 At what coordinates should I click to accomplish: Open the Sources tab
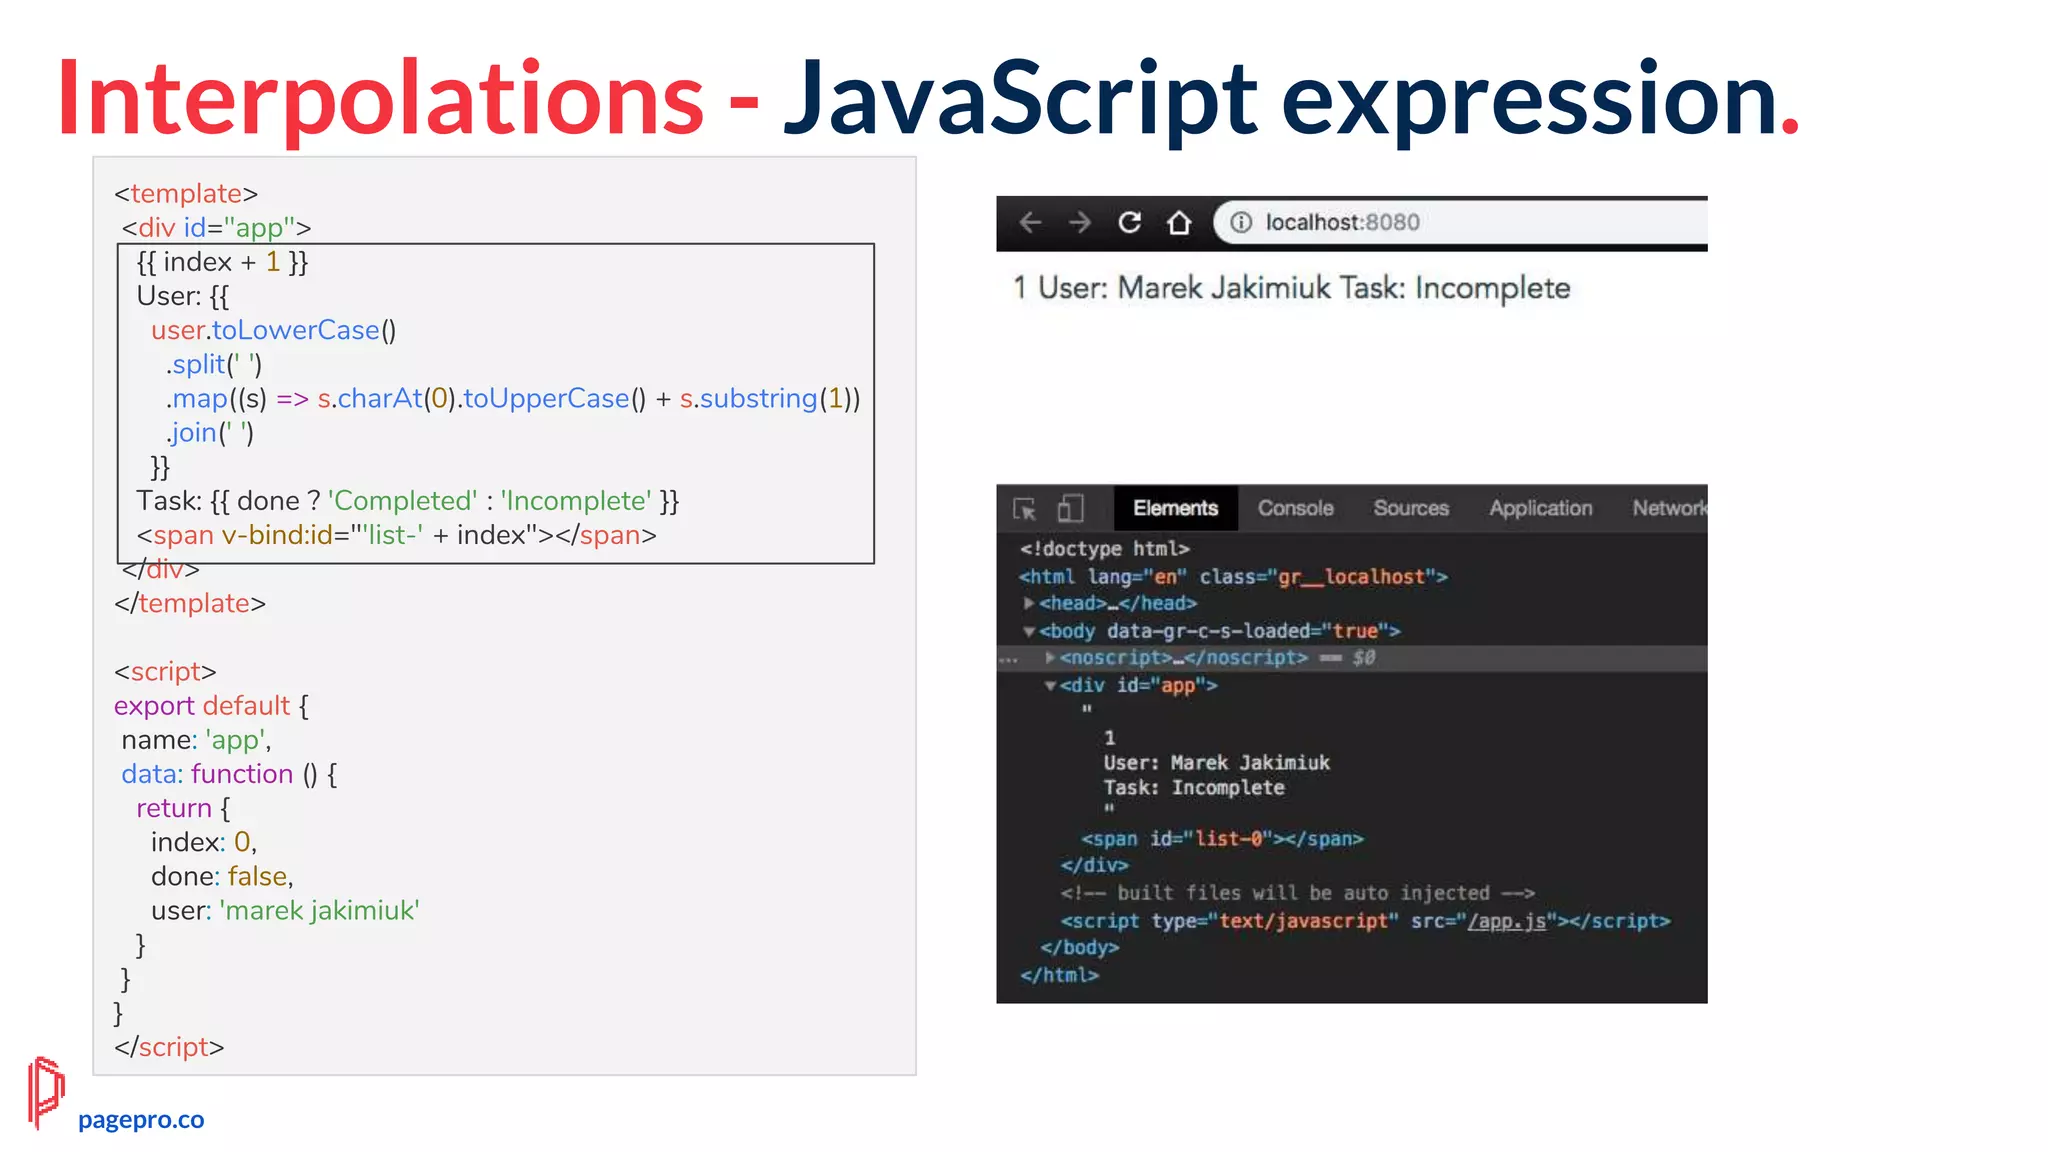(x=1410, y=509)
